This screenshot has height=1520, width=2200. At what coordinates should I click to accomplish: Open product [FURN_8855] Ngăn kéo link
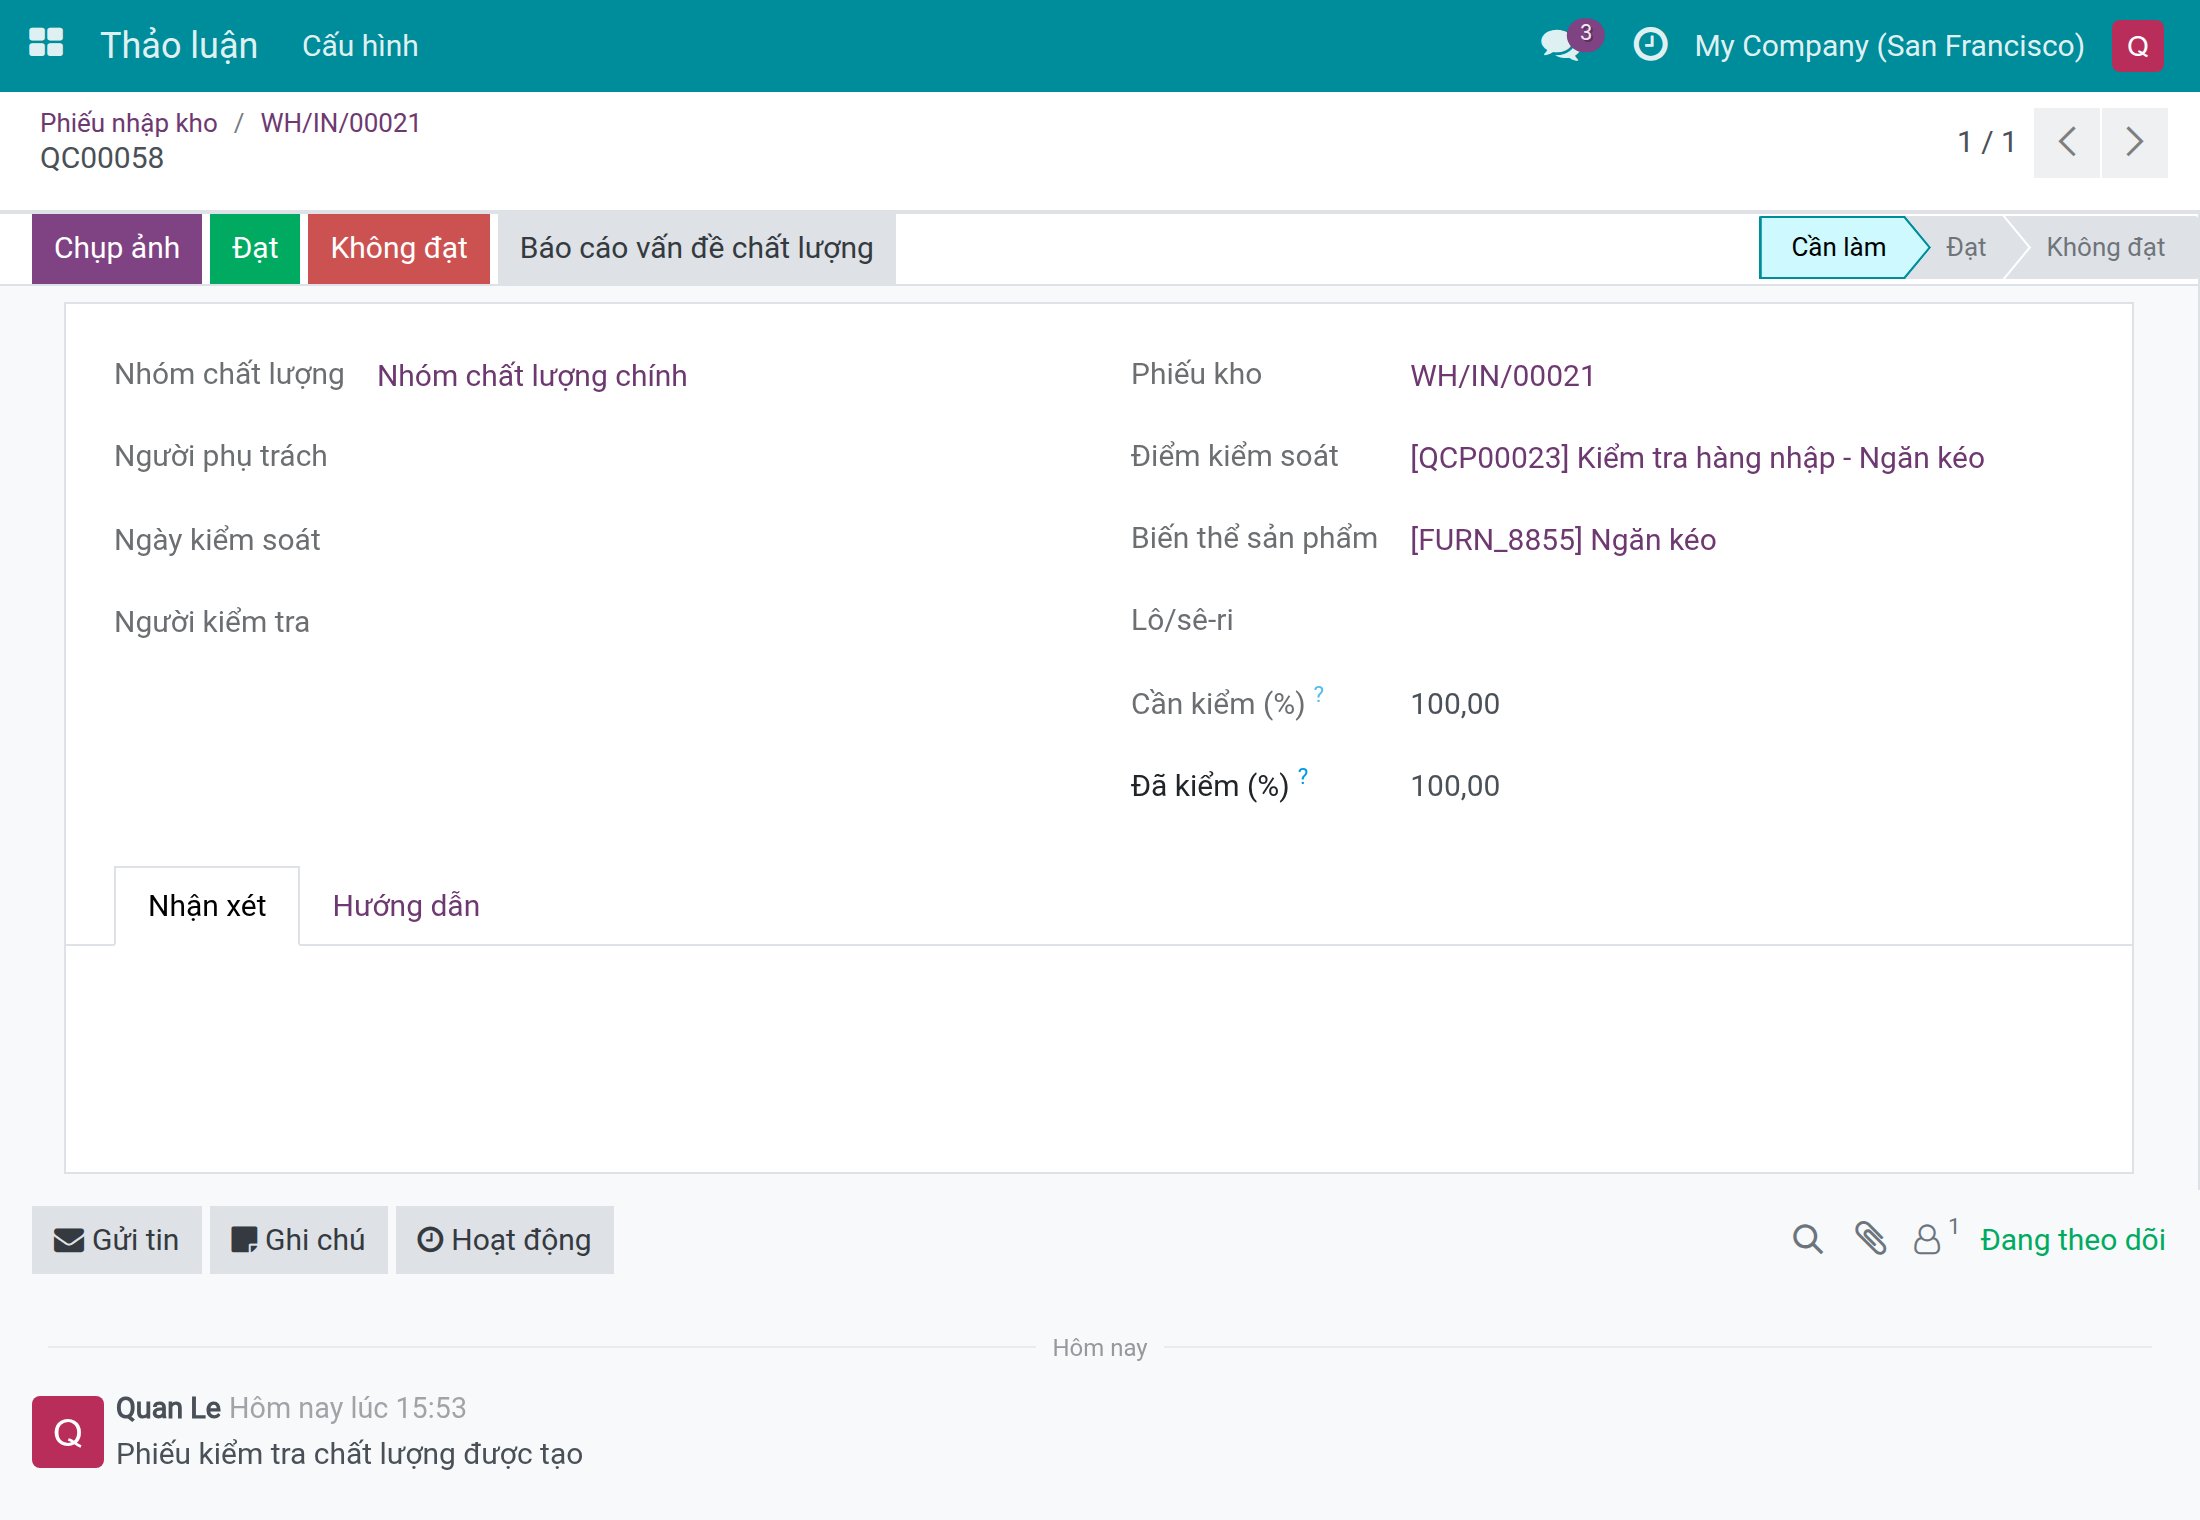[x=1563, y=540]
